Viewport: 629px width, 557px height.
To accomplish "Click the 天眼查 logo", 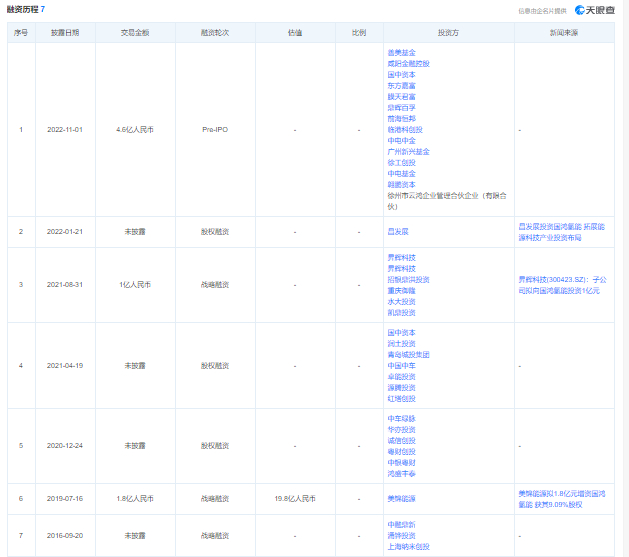I will [x=595, y=10].
